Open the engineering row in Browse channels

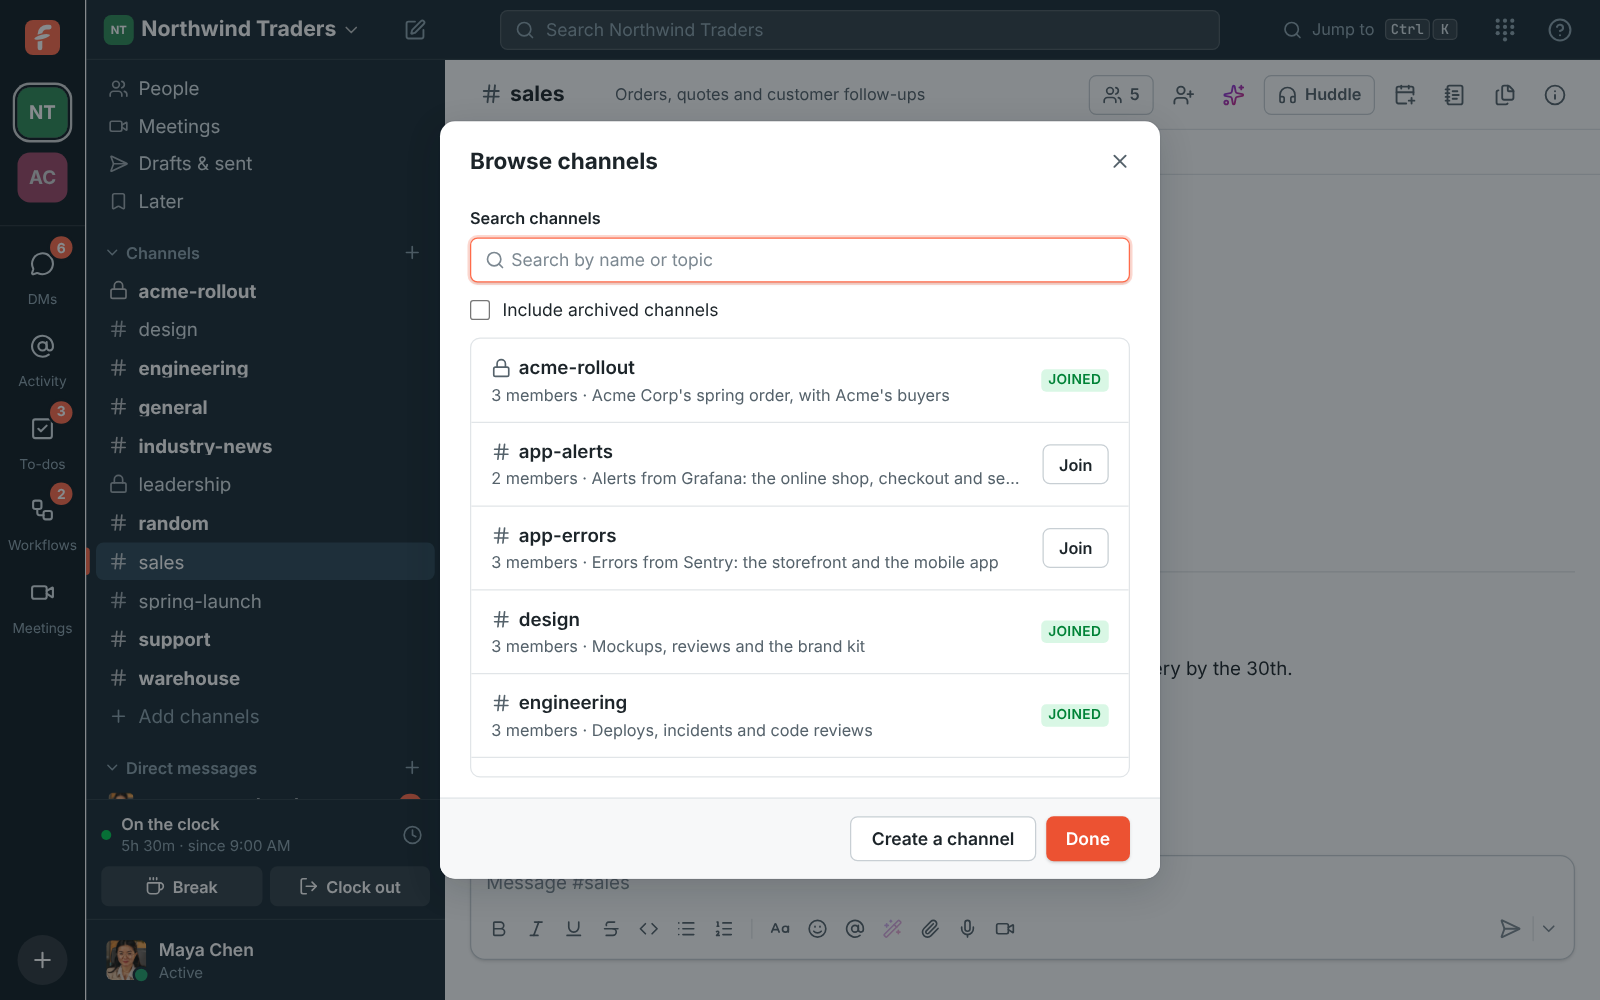[x=800, y=716]
